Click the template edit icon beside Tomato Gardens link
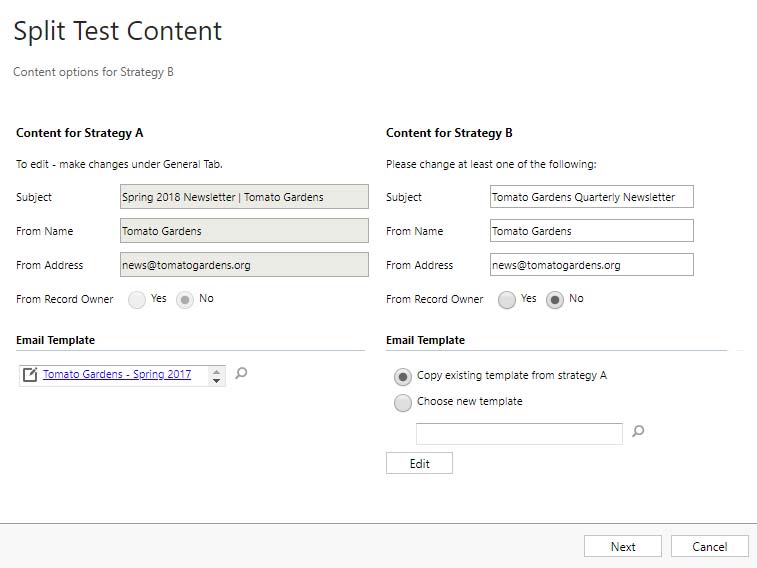 [x=30, y=375]
